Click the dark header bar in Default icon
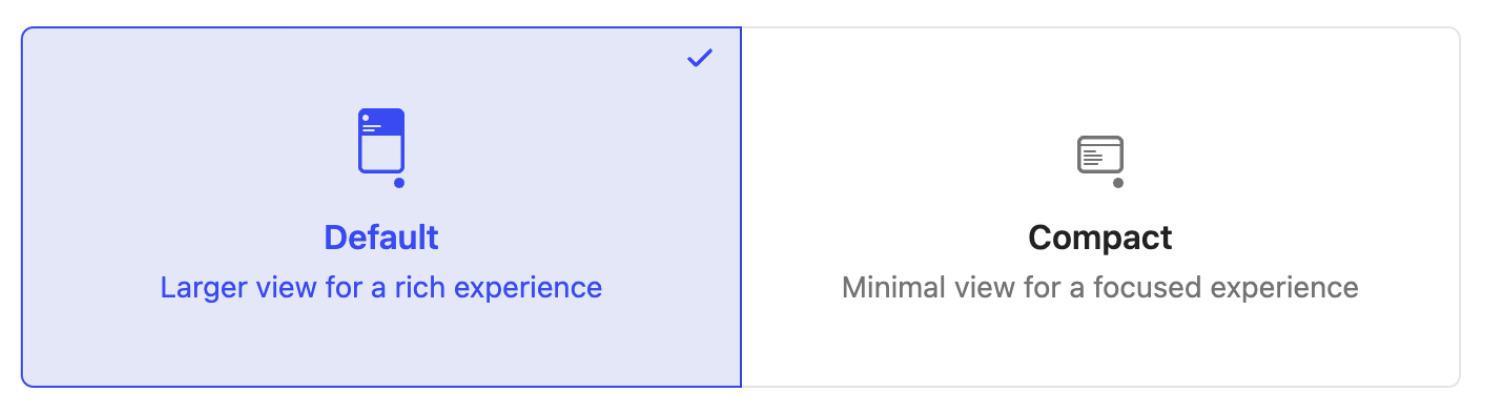 click(381, 122)
